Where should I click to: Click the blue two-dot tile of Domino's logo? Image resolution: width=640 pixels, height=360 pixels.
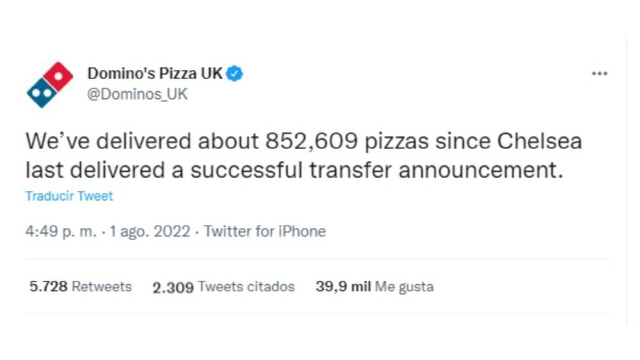pos(42,93)
